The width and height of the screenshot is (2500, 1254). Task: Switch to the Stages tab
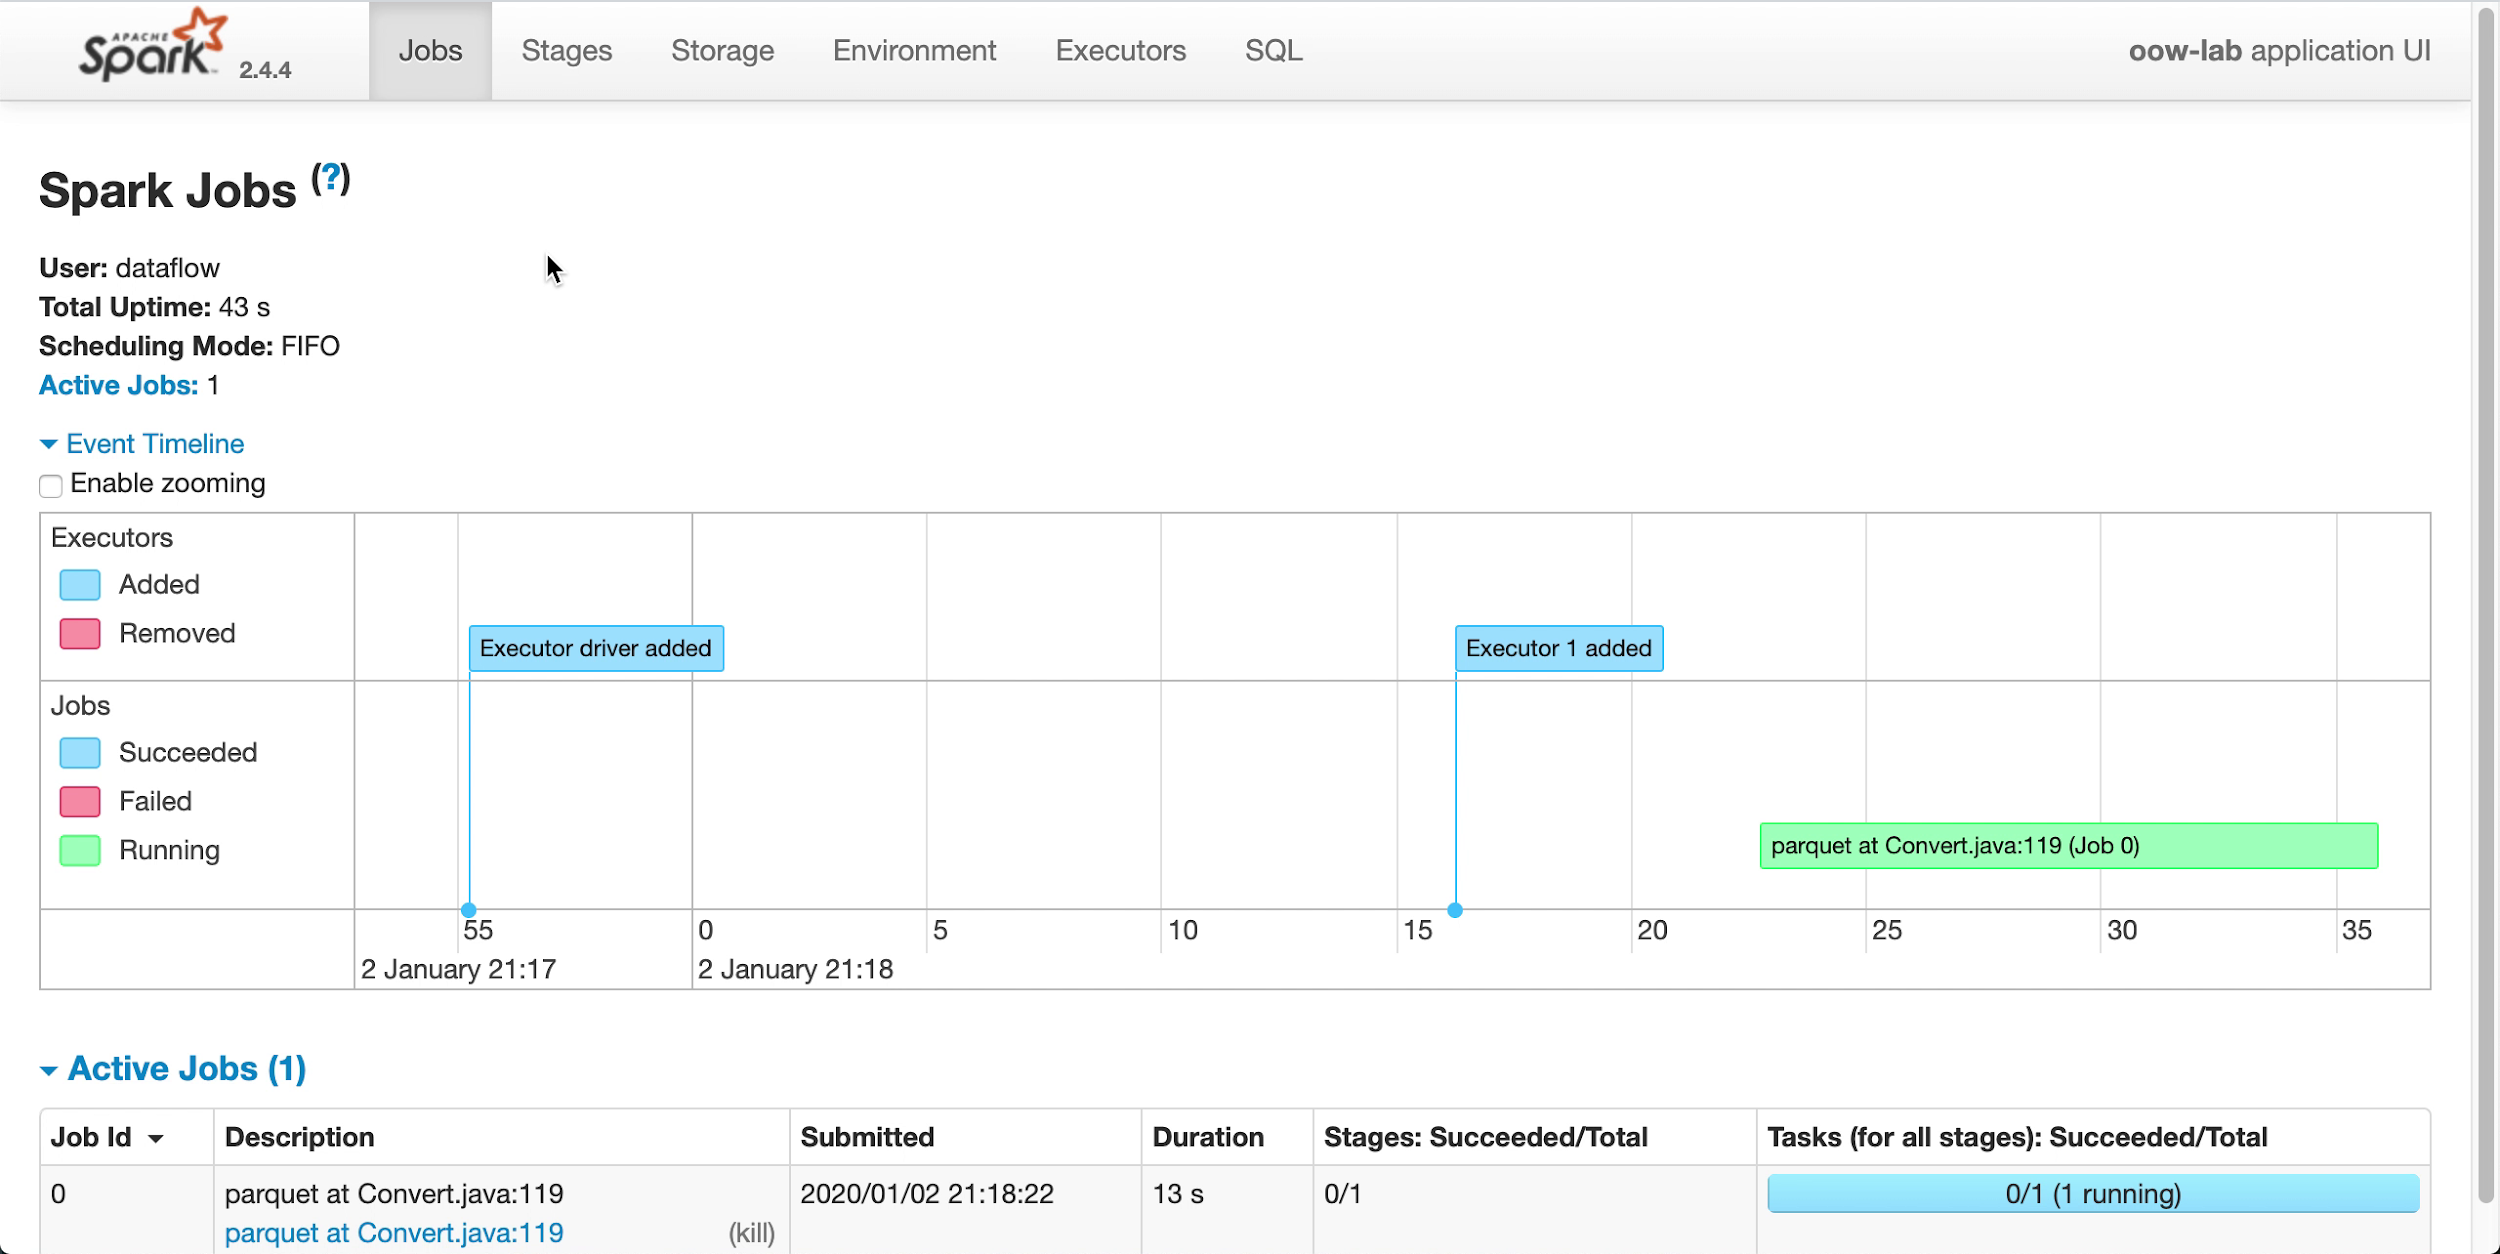566,50
